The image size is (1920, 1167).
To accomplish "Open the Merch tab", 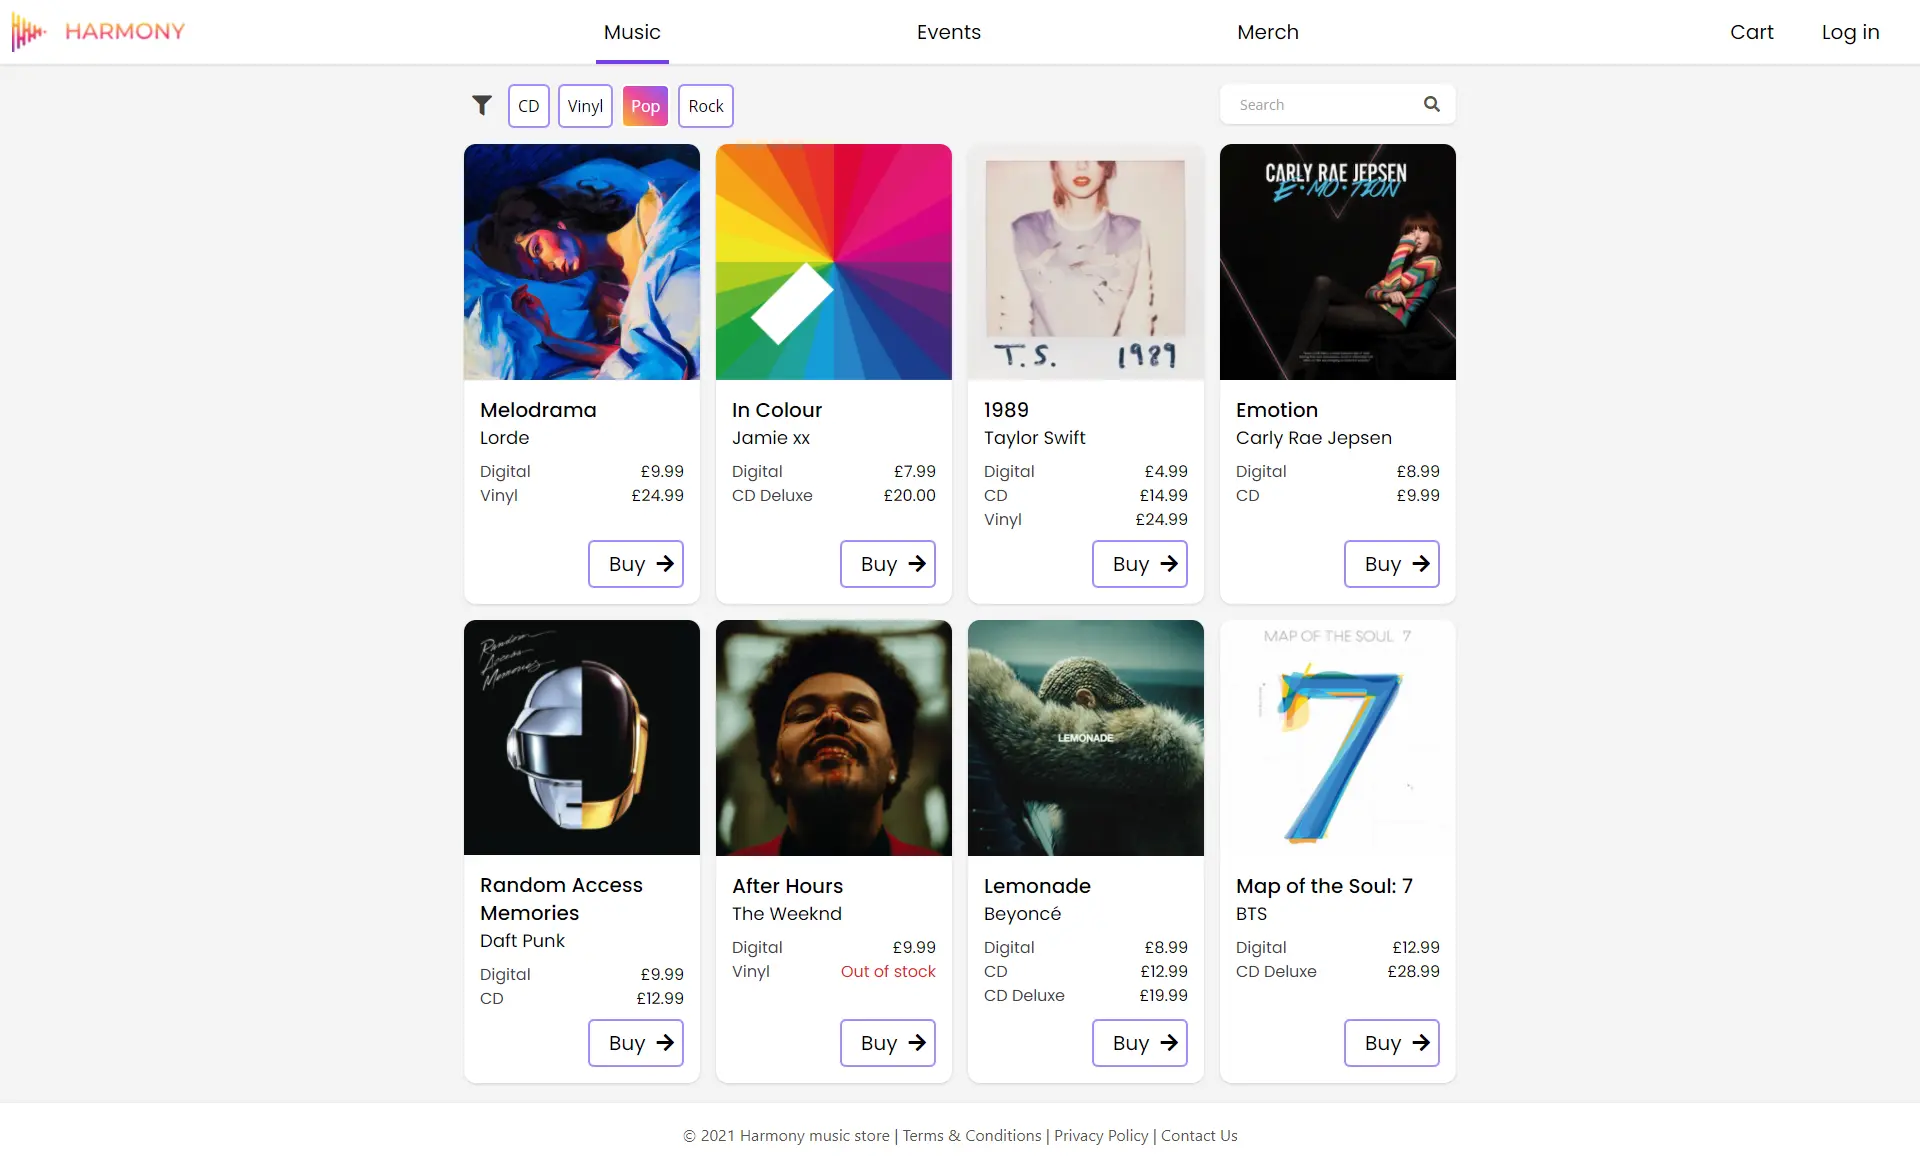I will [x=1268, y=31].
